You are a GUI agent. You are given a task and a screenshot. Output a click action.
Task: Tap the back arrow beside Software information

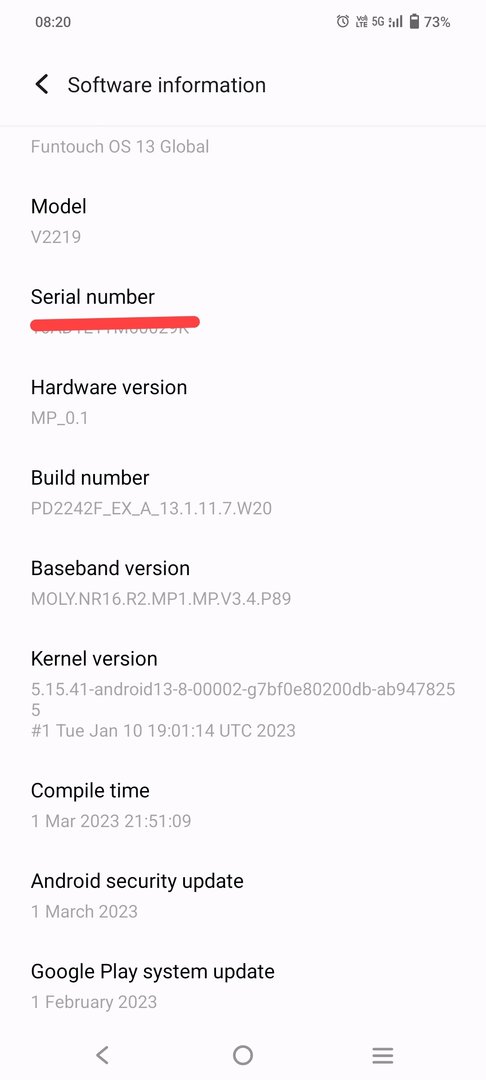click(42, 85)
